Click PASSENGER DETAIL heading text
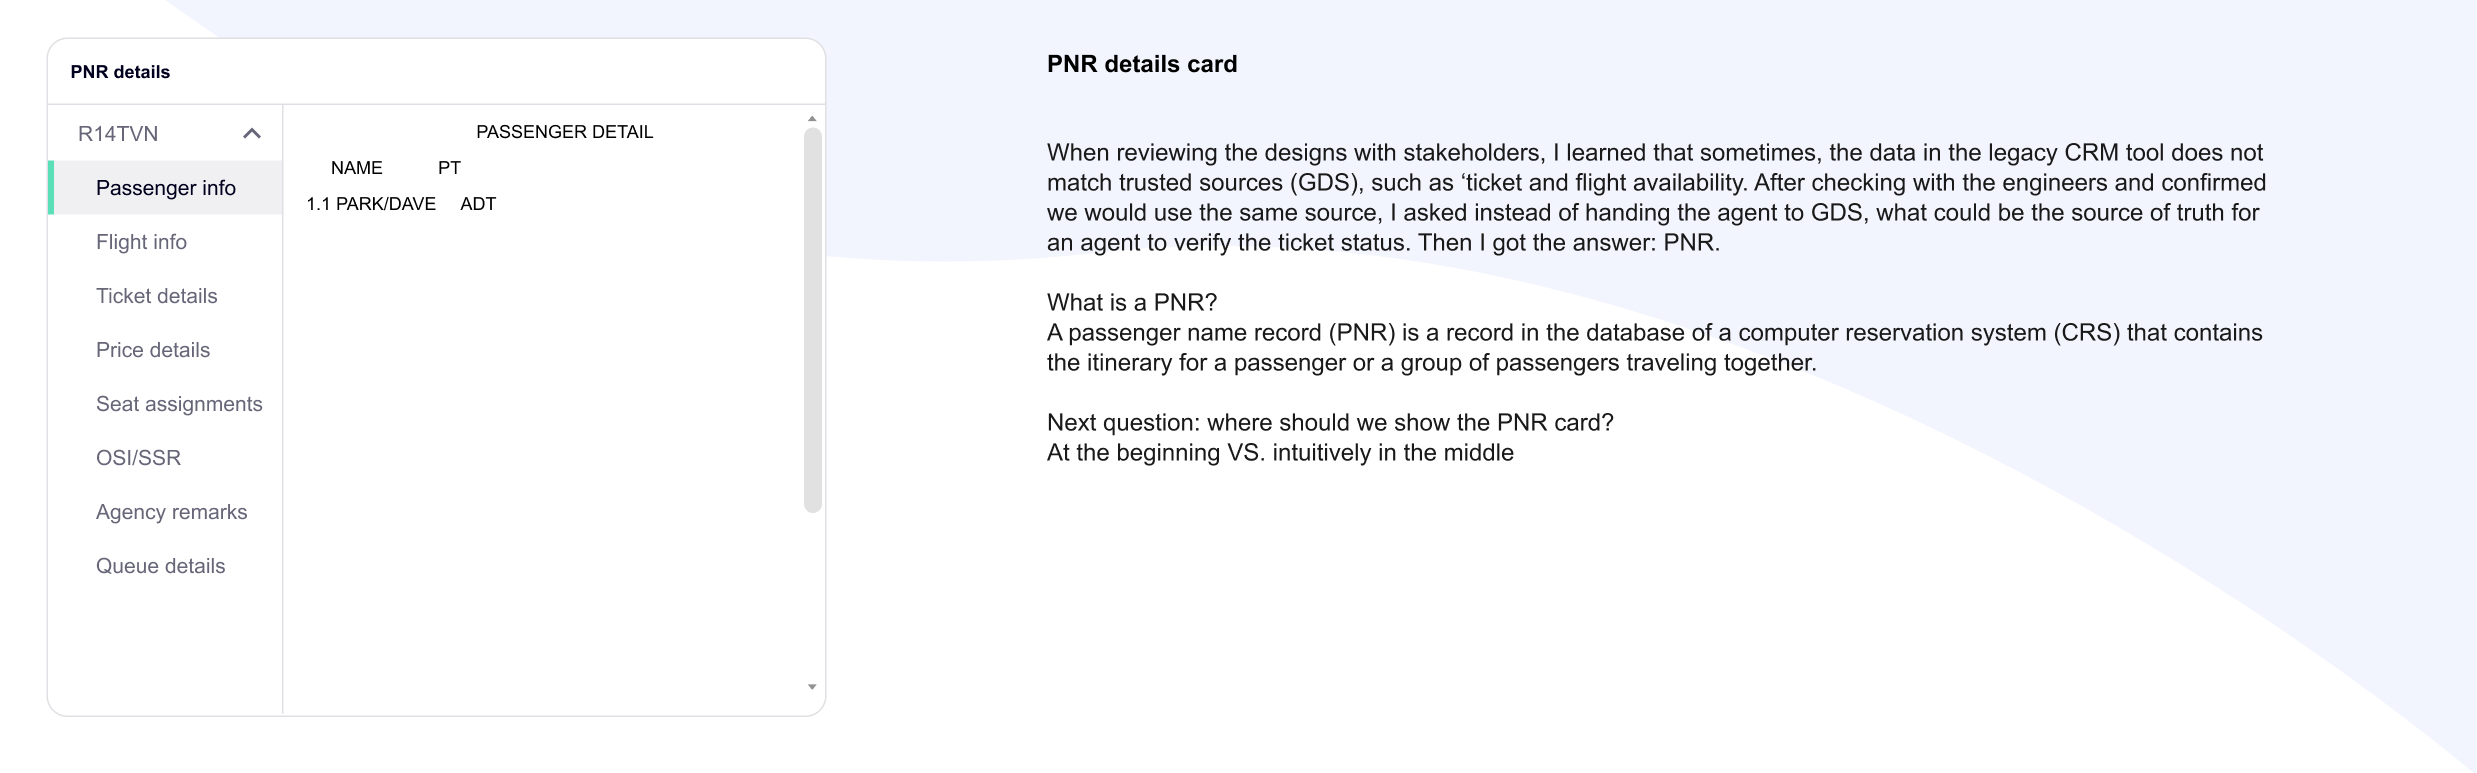2477x773 pixels. pyautogui.click(x=564, y=132)
